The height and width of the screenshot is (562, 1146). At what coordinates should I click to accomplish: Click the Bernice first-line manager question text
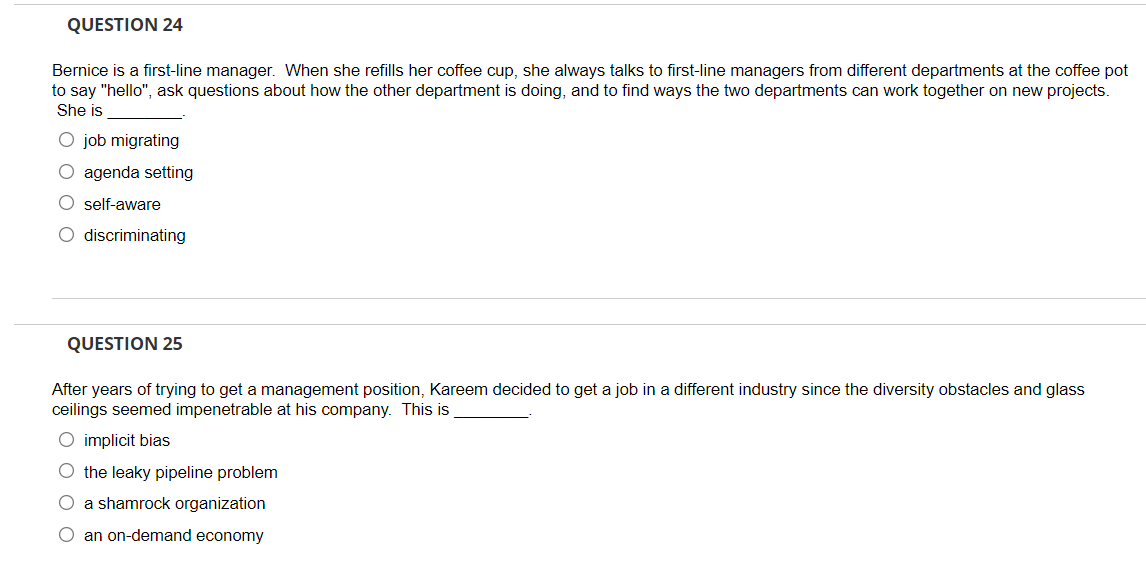click(590, 91)
